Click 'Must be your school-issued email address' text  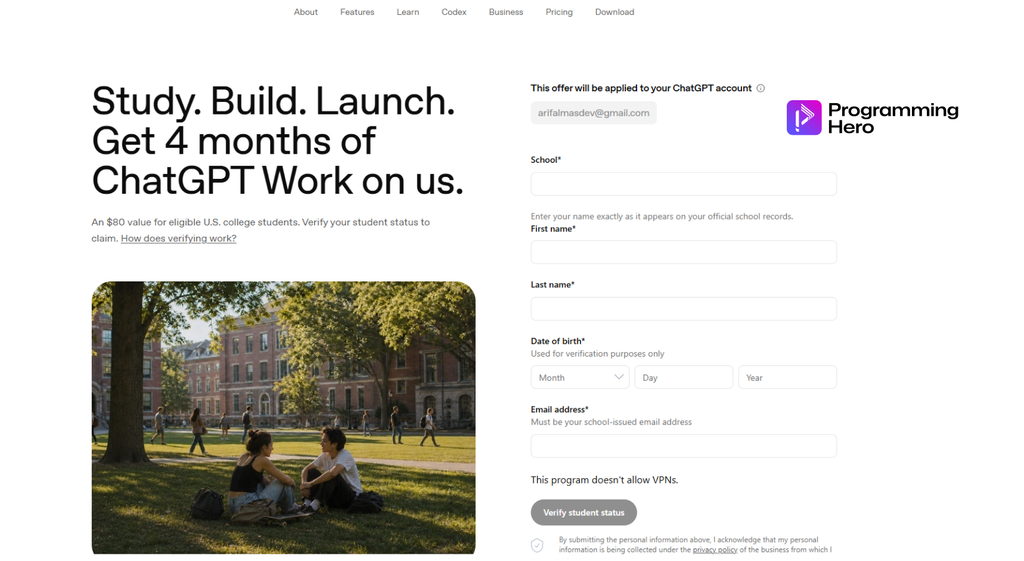[611, 423]
